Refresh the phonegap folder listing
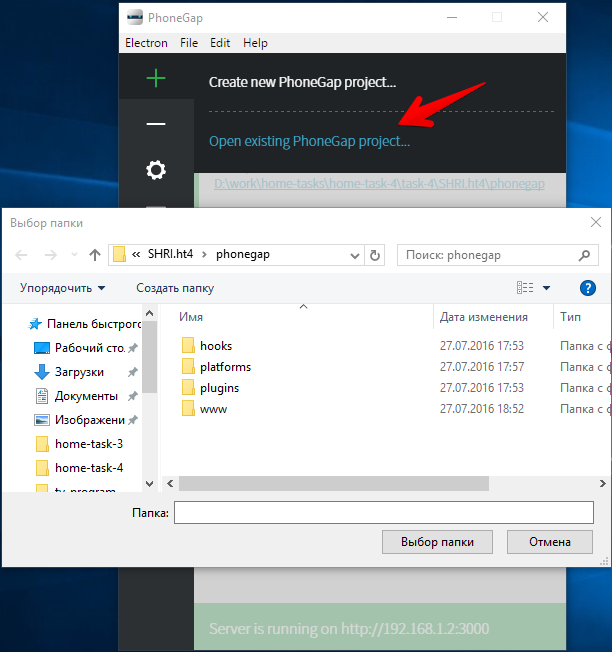Viewport: 612px width, 652px height. pyautogui.click(x=375, y=255)
